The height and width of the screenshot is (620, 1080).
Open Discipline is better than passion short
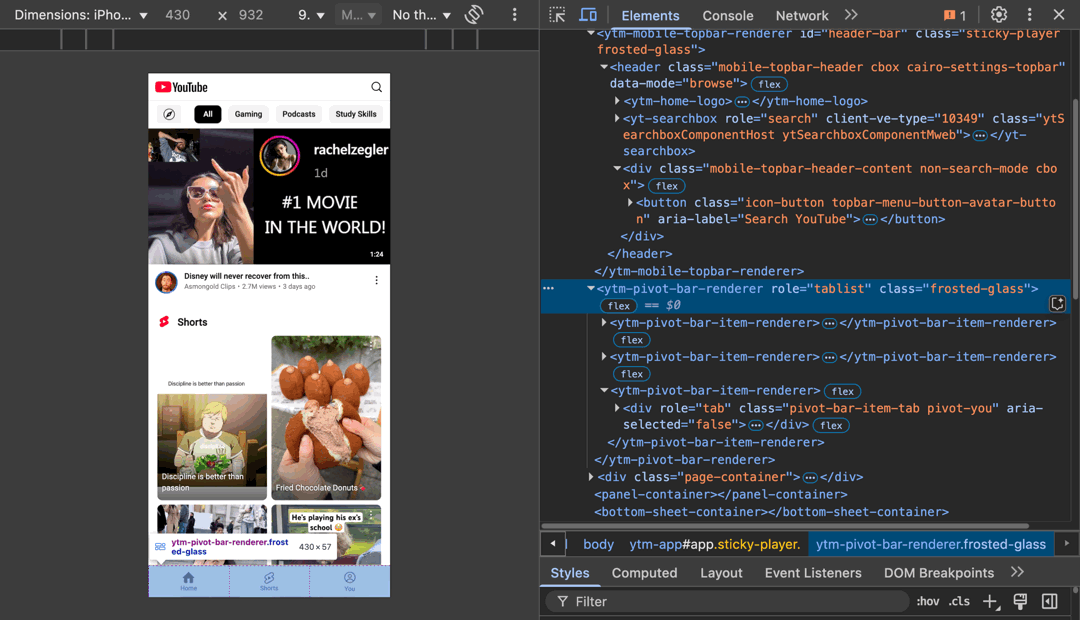(212, 417)
